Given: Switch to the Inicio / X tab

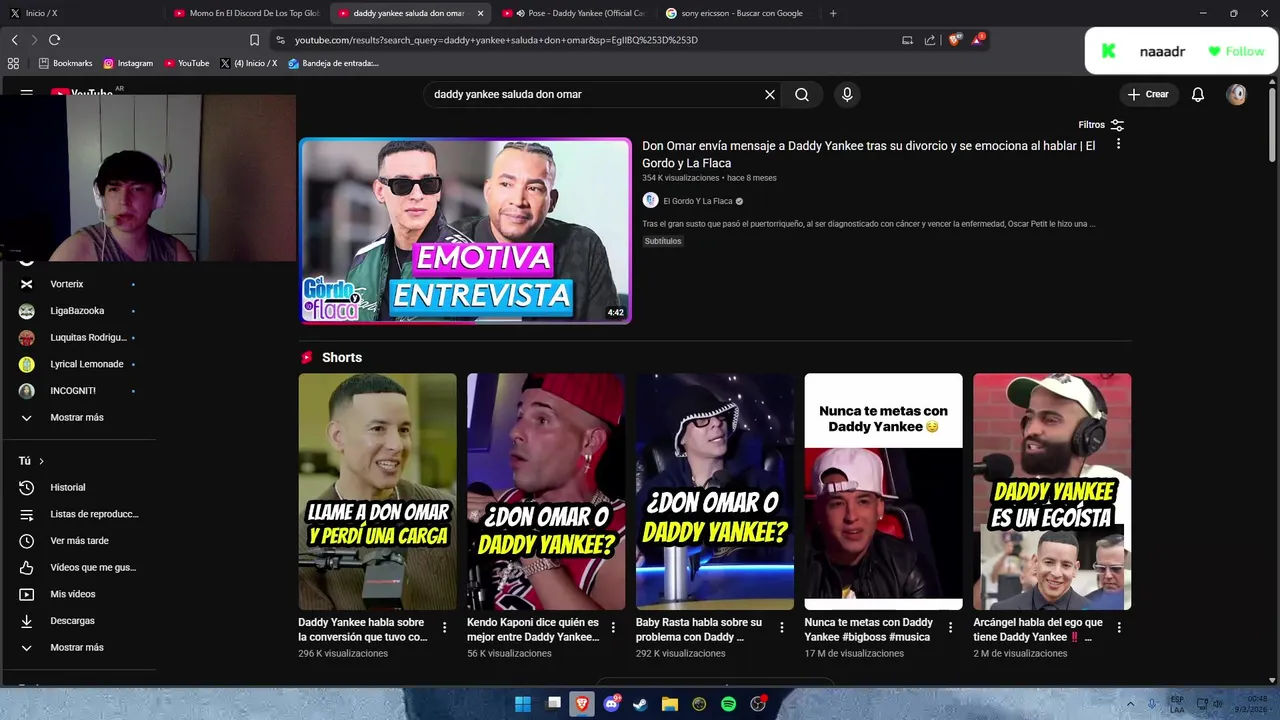Looking at the screenshot, I should pyautogui.click(x=80, y=13).
